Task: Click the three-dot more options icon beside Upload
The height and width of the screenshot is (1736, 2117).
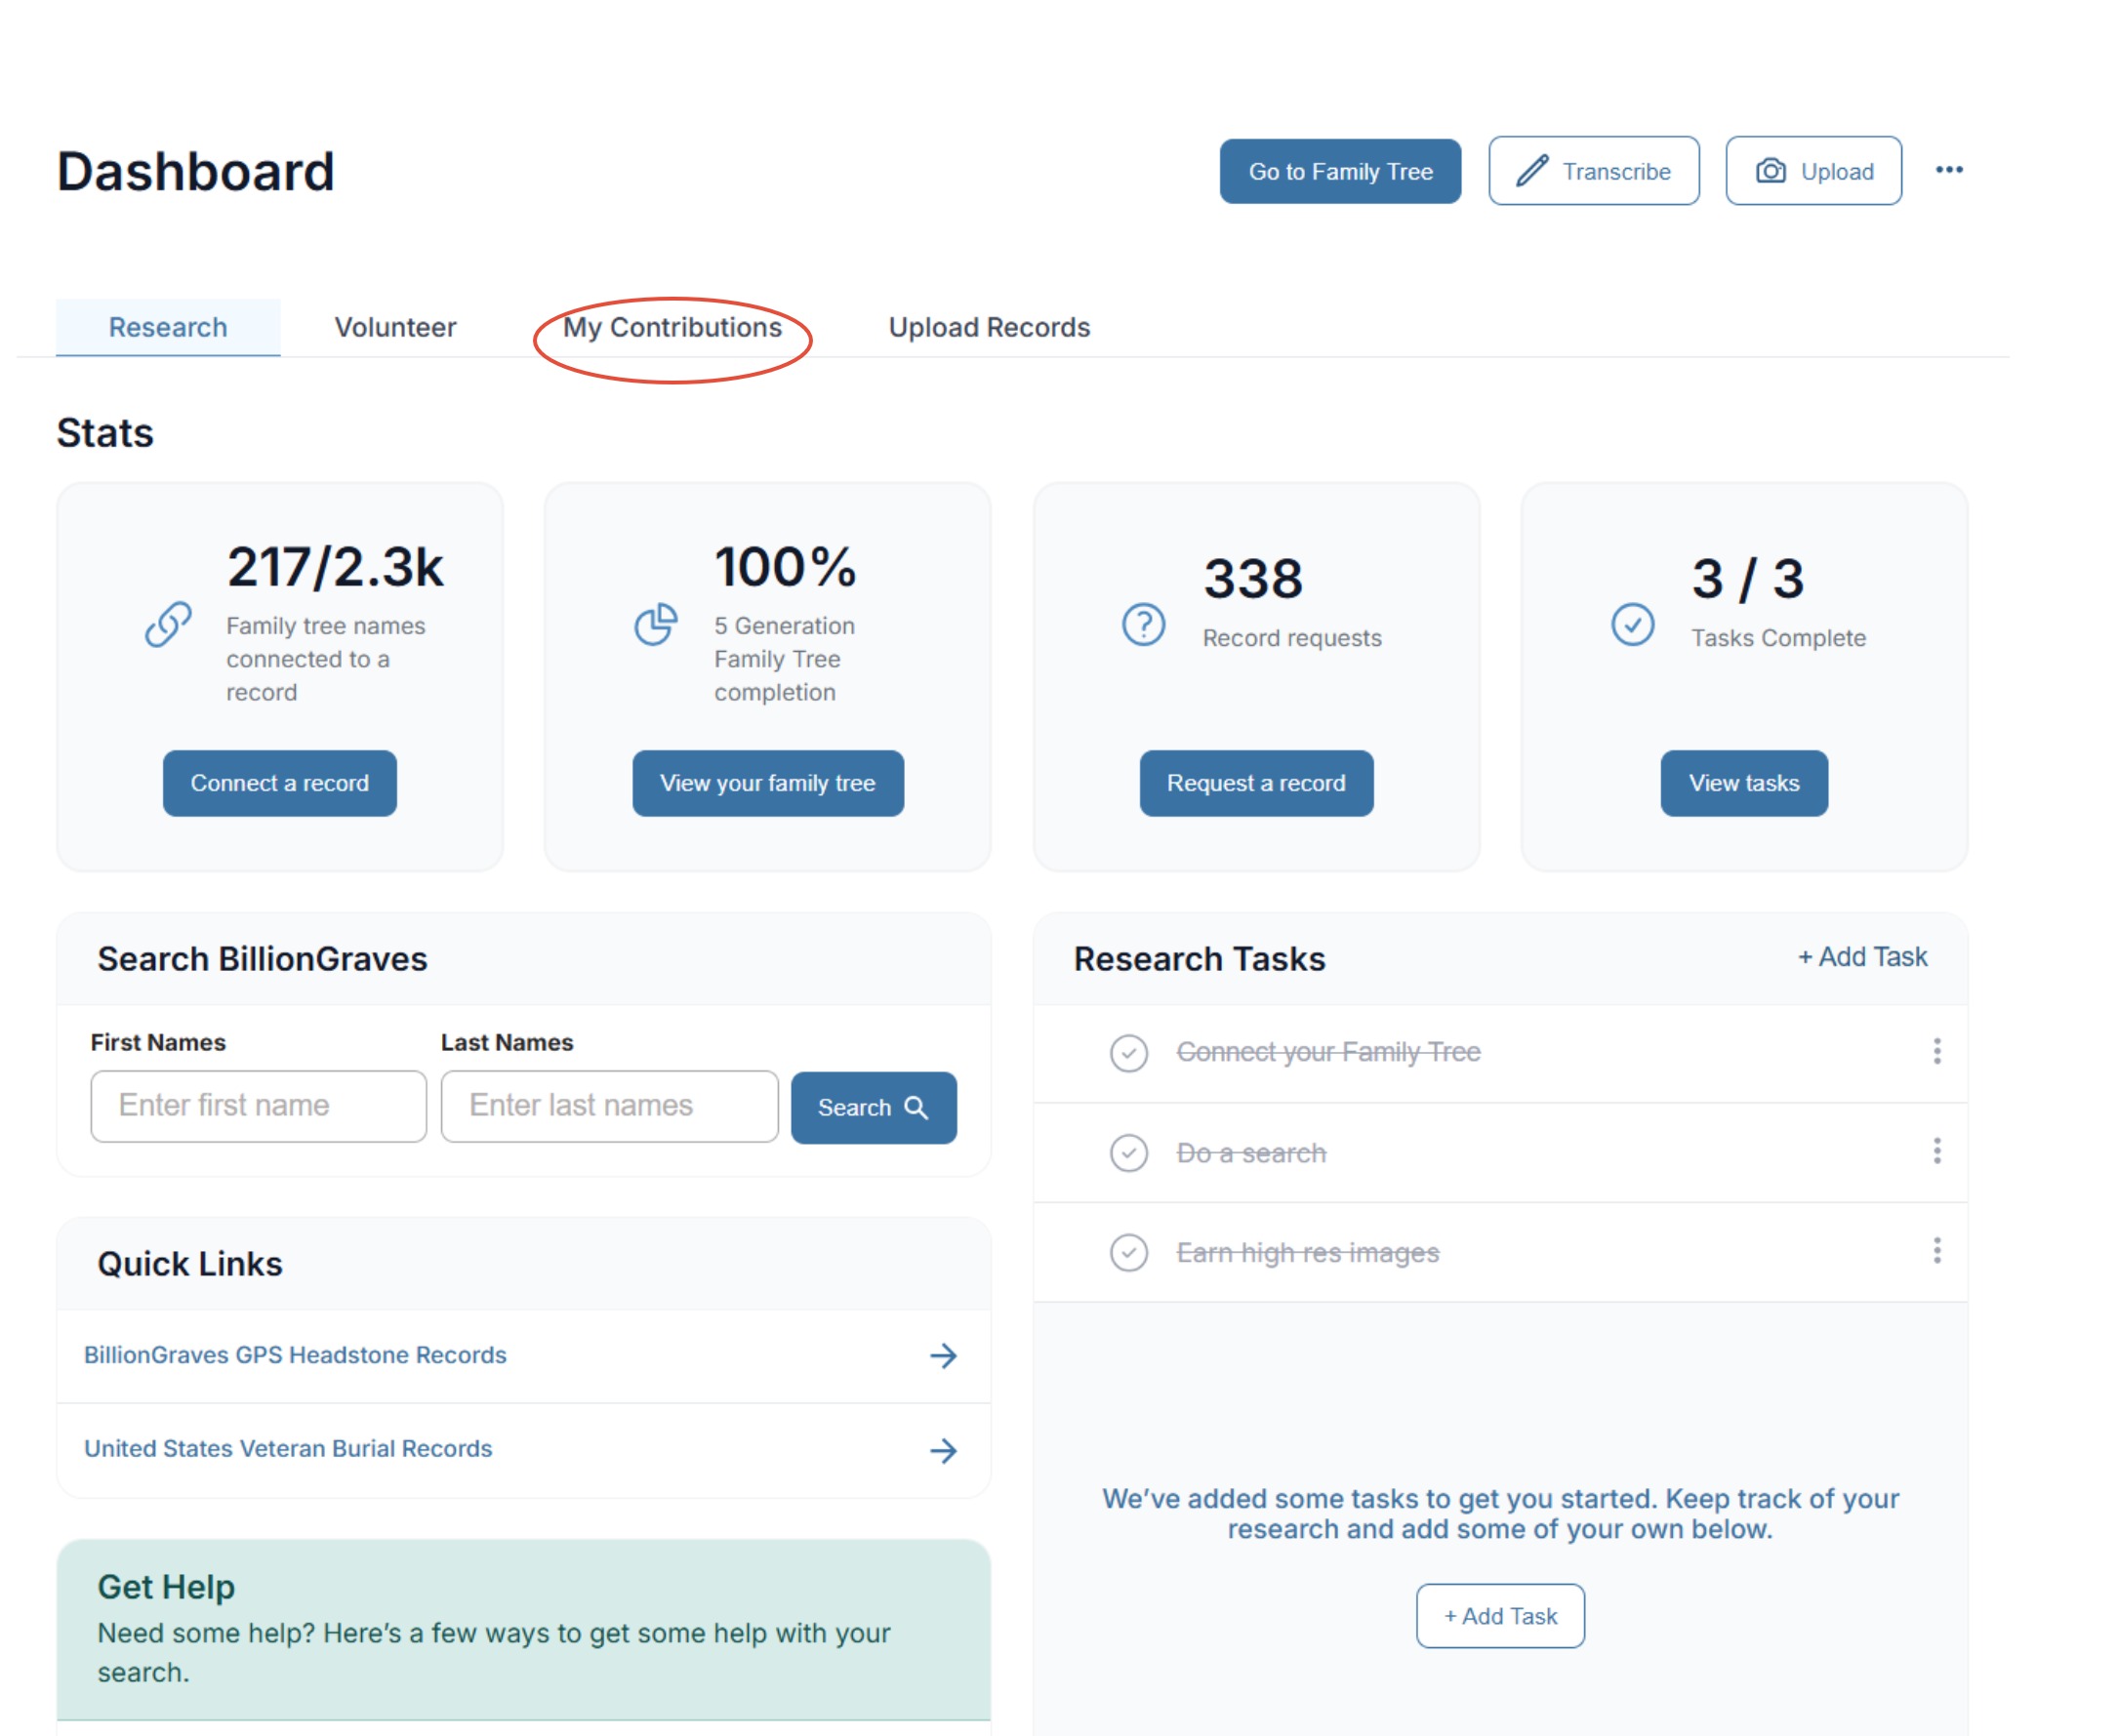Action: 1948,170
